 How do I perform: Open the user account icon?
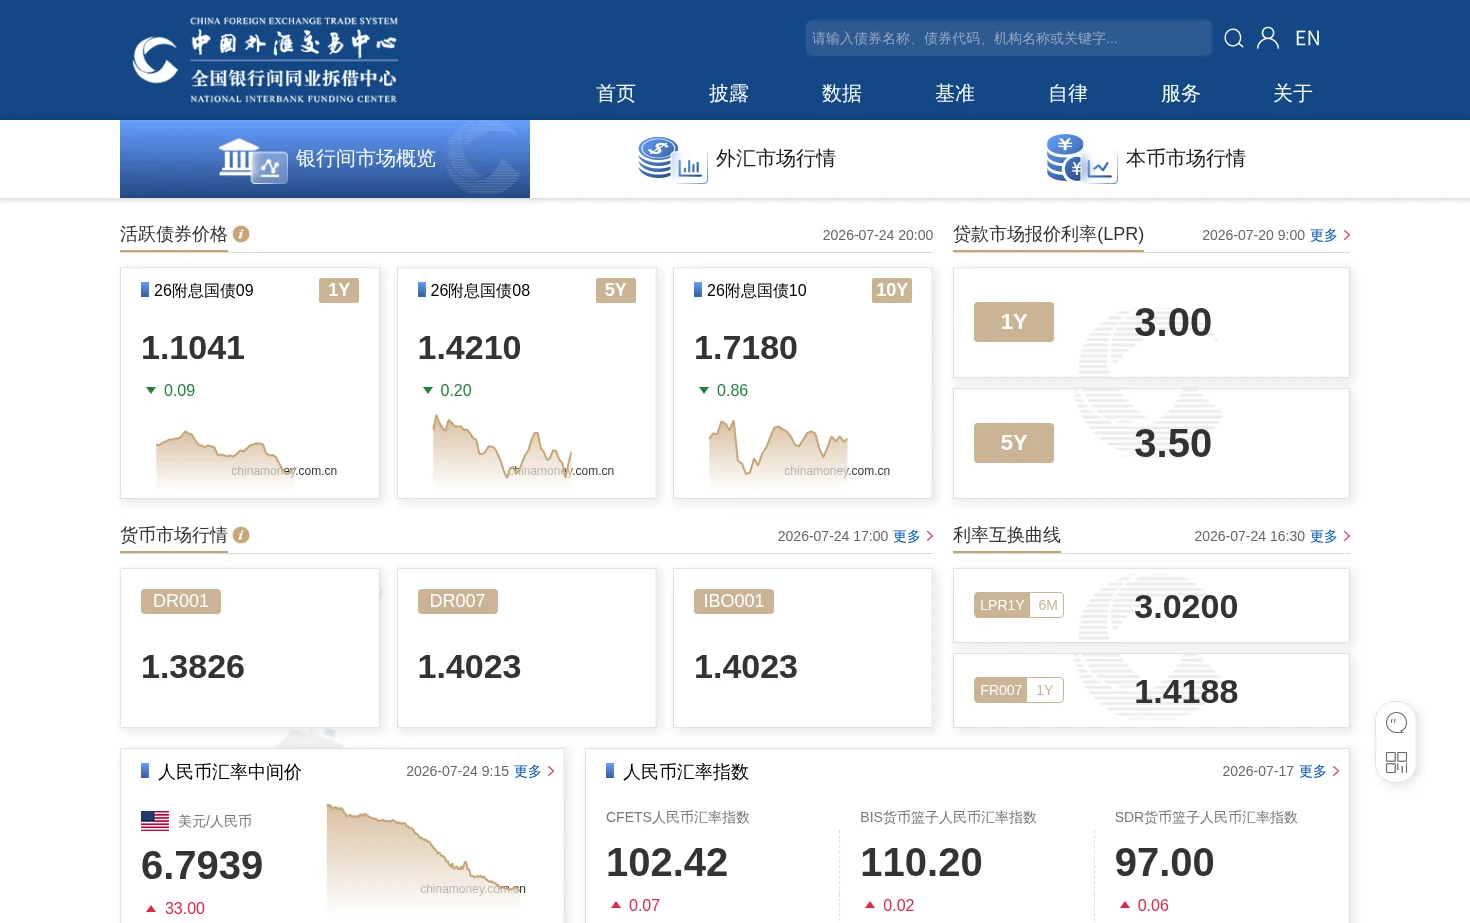pyautogui.click(x=1268, y=38)
